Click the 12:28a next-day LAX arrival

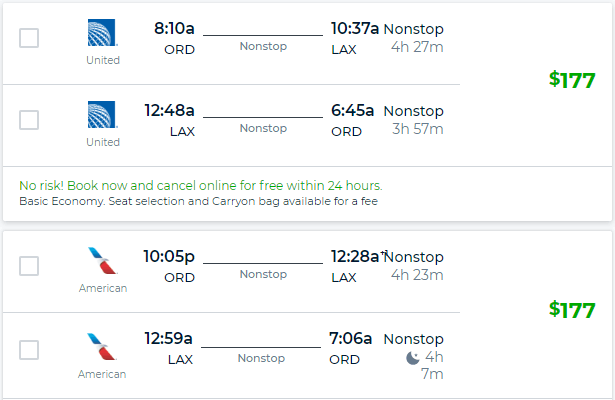coord(355,256)
